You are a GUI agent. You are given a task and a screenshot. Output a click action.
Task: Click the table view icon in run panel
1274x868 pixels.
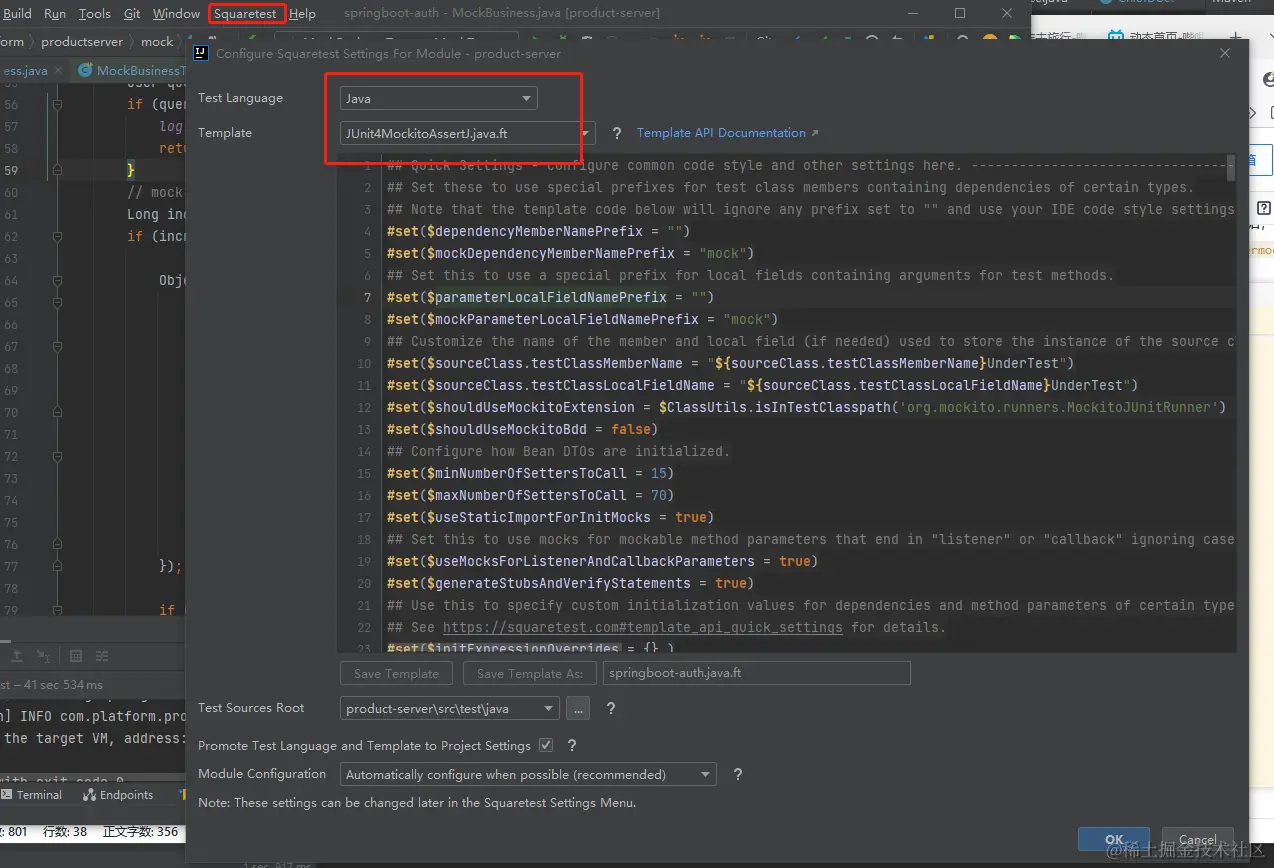76,656
